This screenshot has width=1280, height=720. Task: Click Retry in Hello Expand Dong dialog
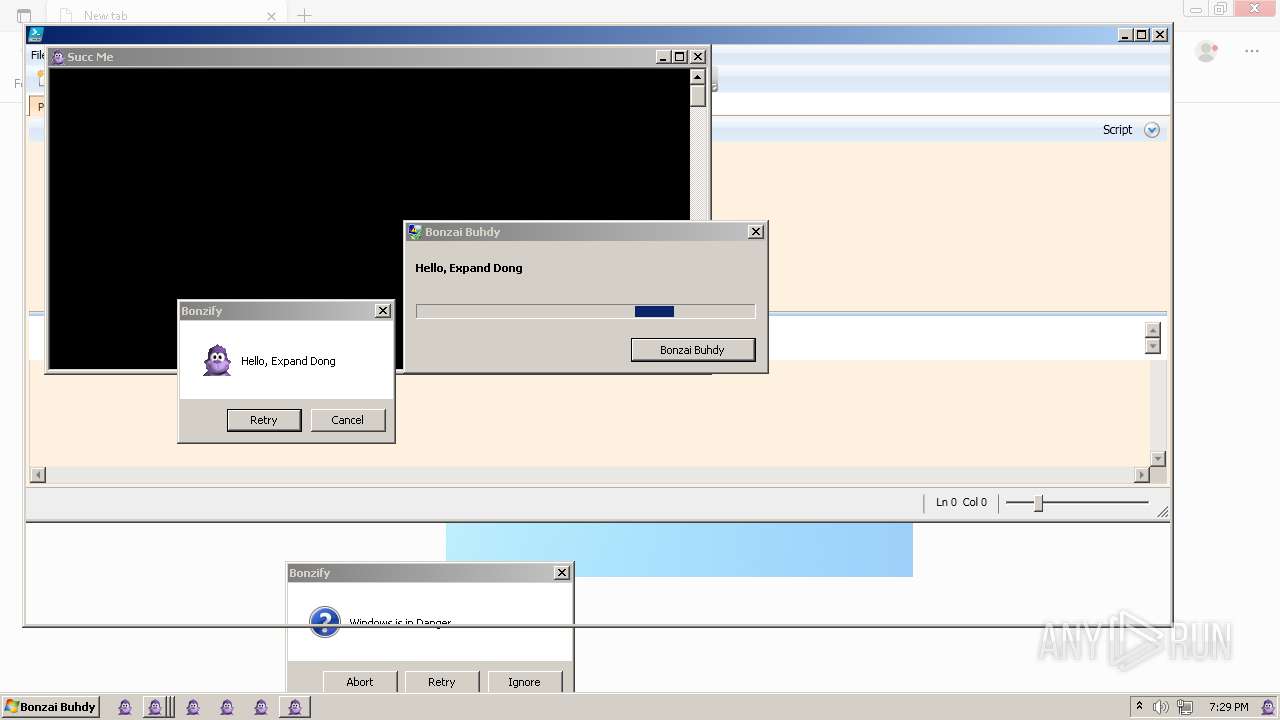tap(264, 420)
